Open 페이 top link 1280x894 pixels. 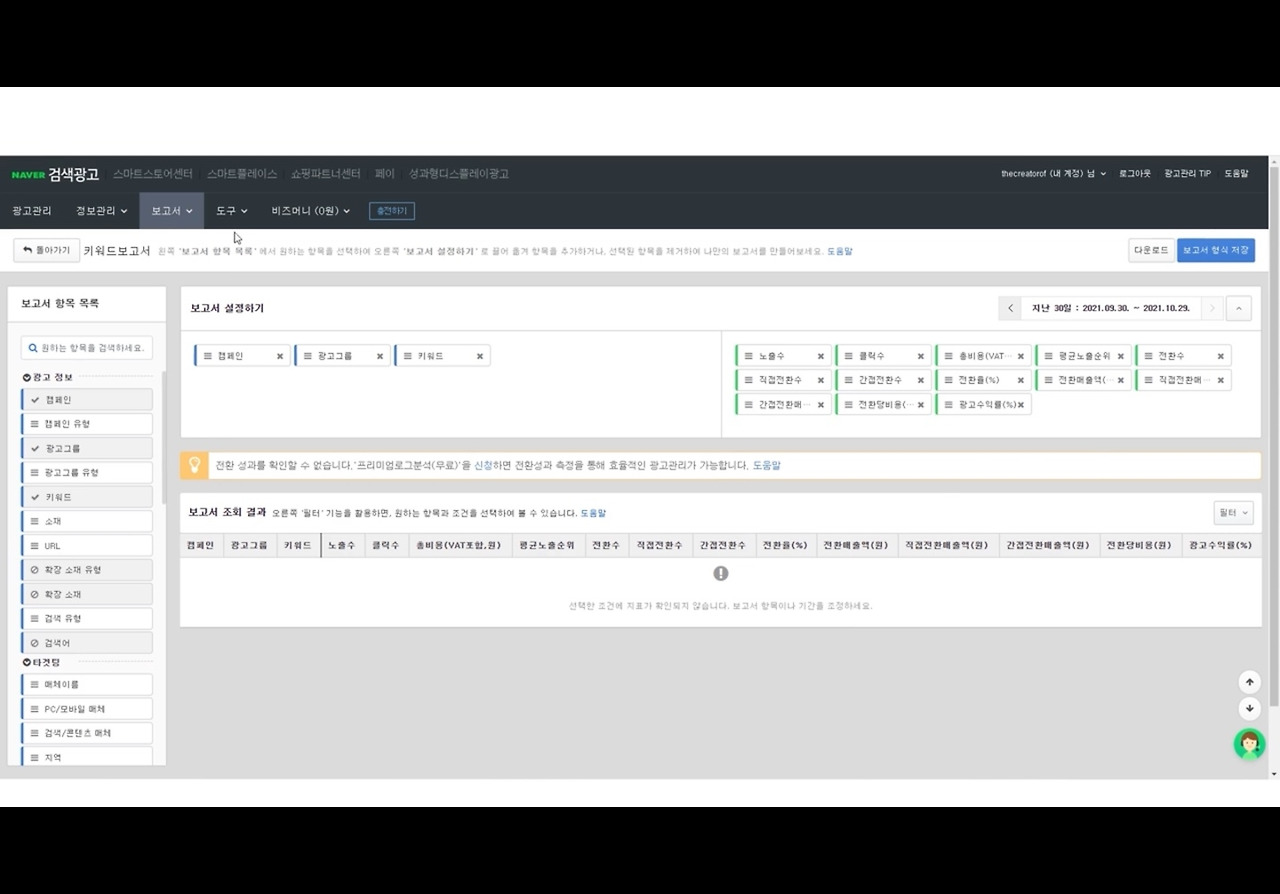click(385, 174)
